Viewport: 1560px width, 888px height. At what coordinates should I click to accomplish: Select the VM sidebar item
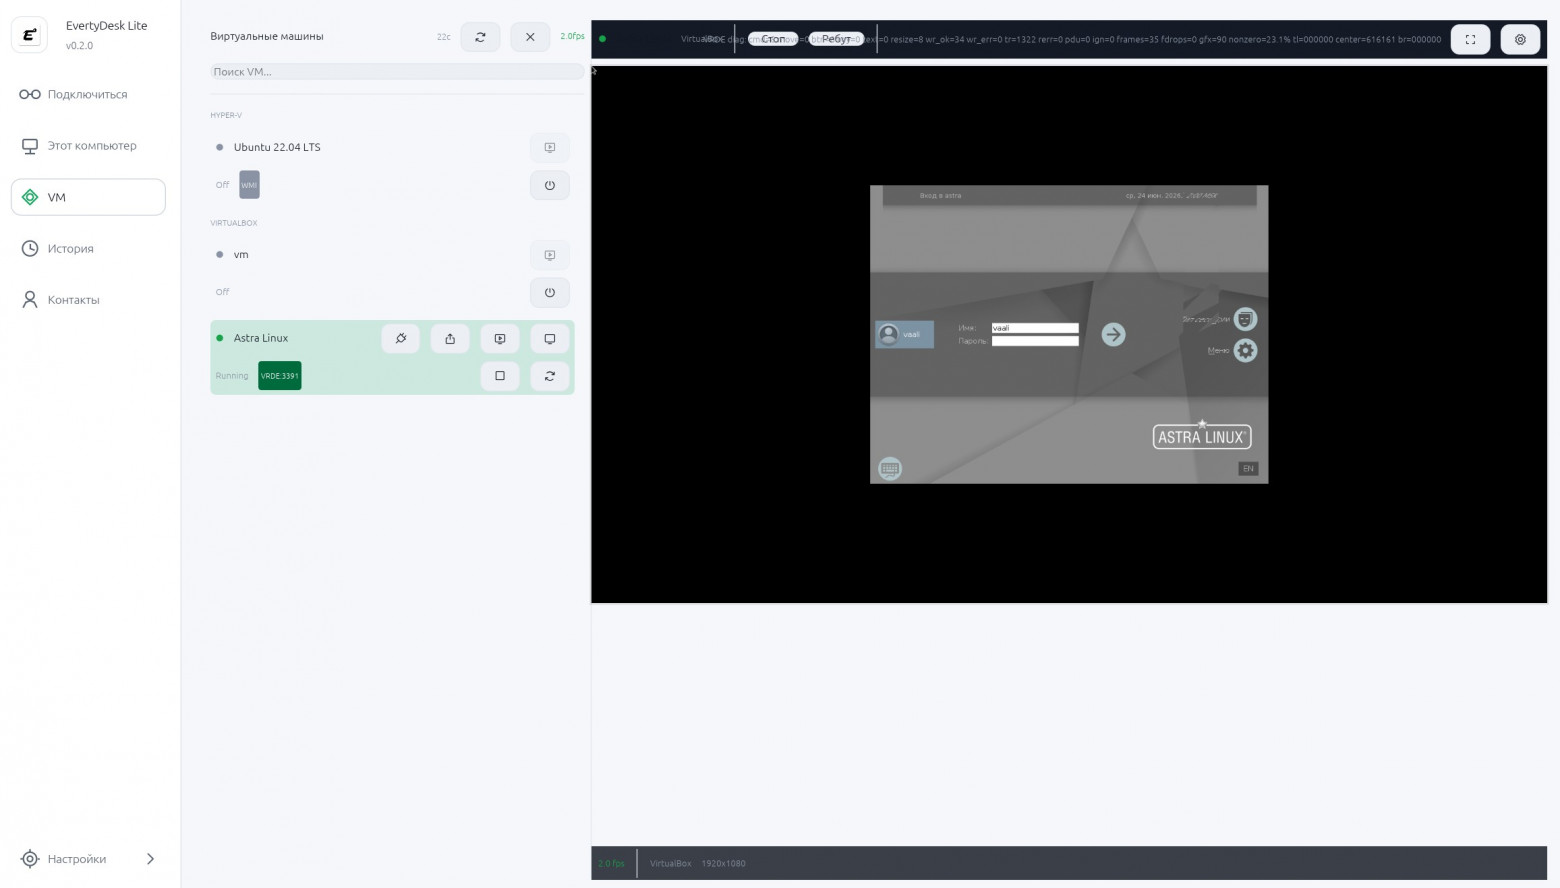[x=88, y=197]
